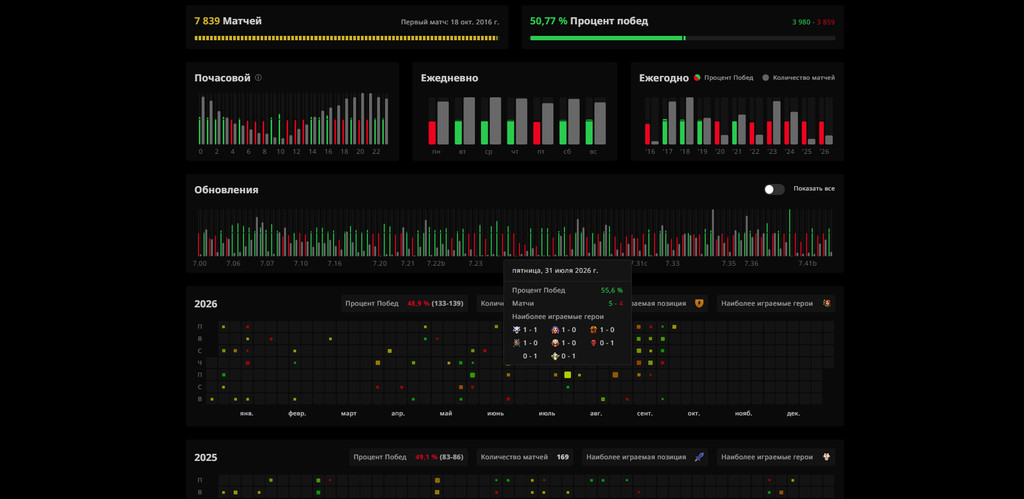
Task: Click the 7 839 Матчей heading
Action: [x=228, y=21]
